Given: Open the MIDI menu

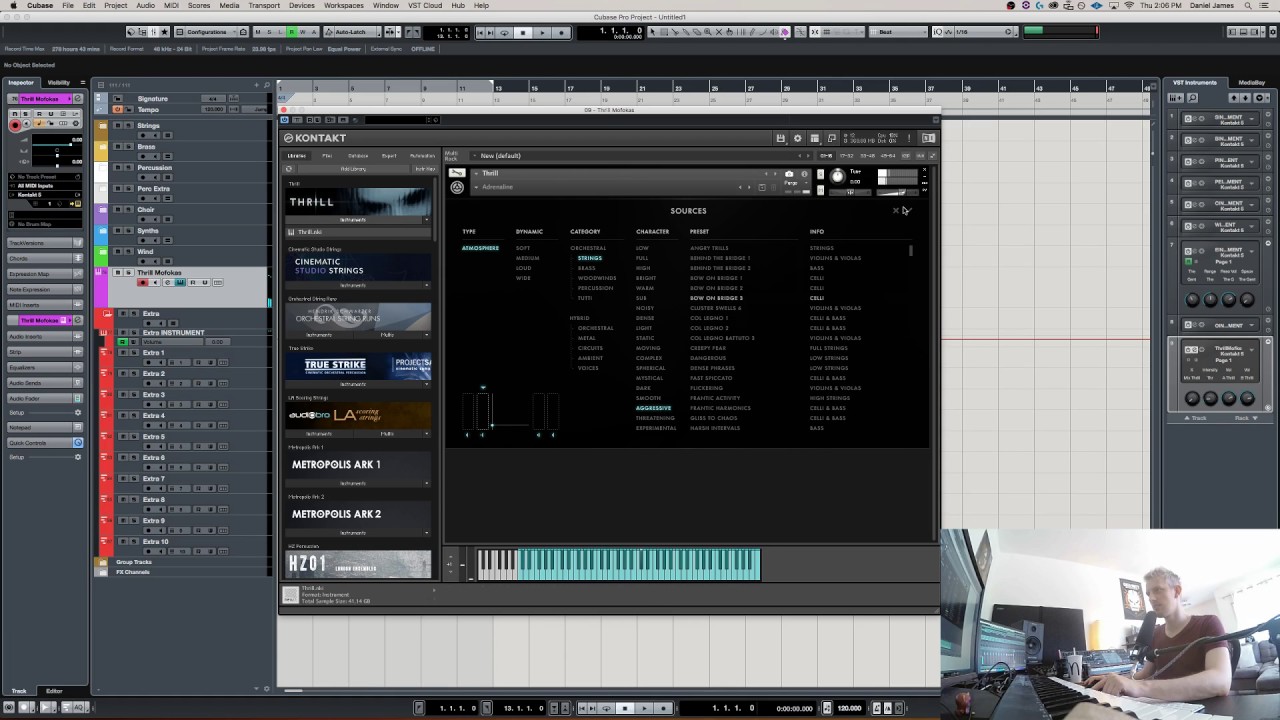Looking at the screenshot, I should point(171,5).
